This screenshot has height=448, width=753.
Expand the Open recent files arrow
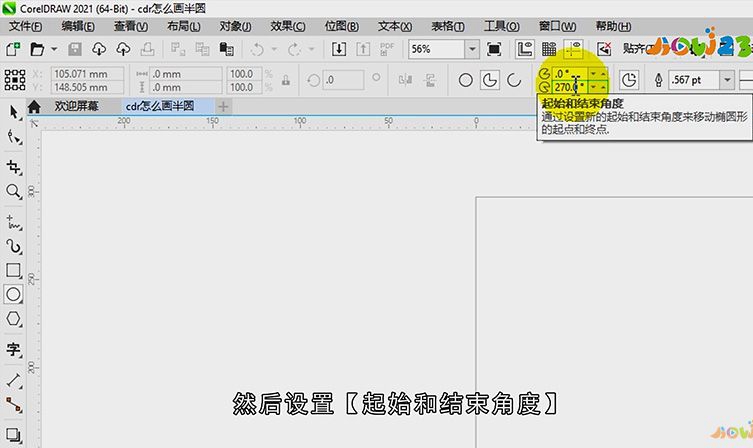[x=54, y=49]
